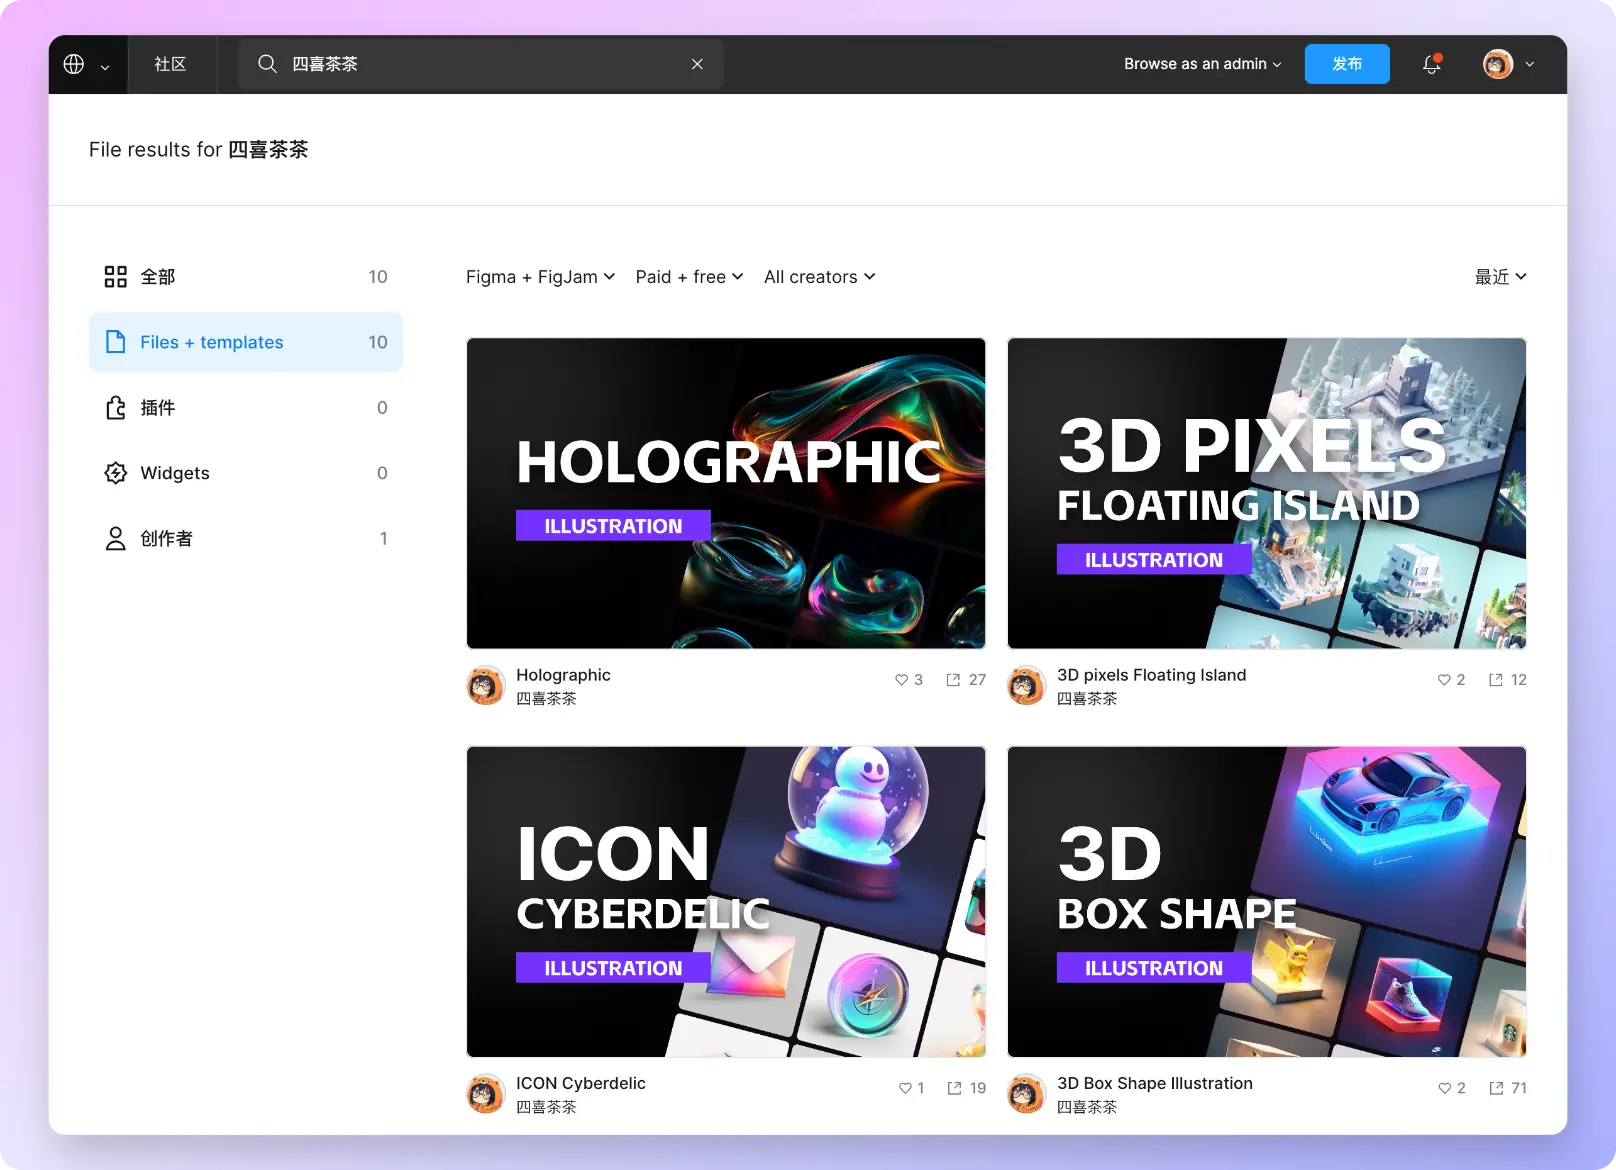
Task: Click the globe icon in top bar
Action: (x=74, y=64)
